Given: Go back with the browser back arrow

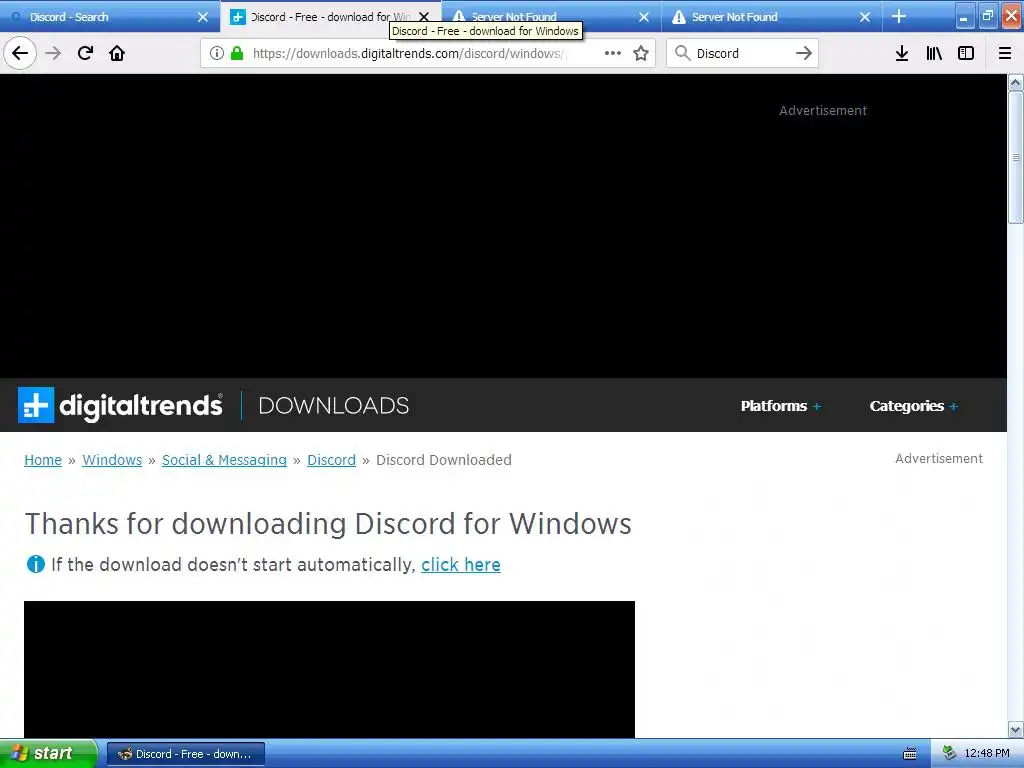Looking at the screenshot, I should (x=20, y=53).
